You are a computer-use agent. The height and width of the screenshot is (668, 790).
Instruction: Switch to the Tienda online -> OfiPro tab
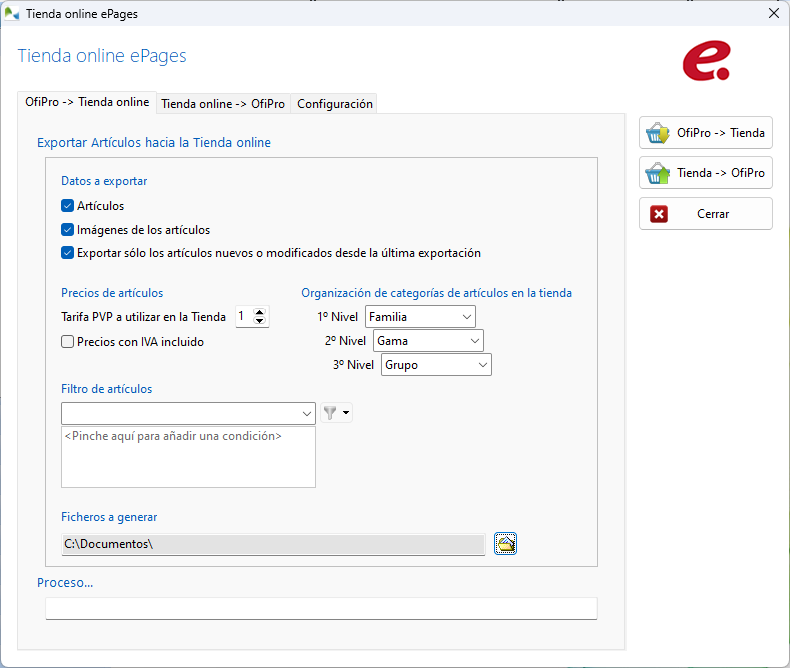coord(223,104)
